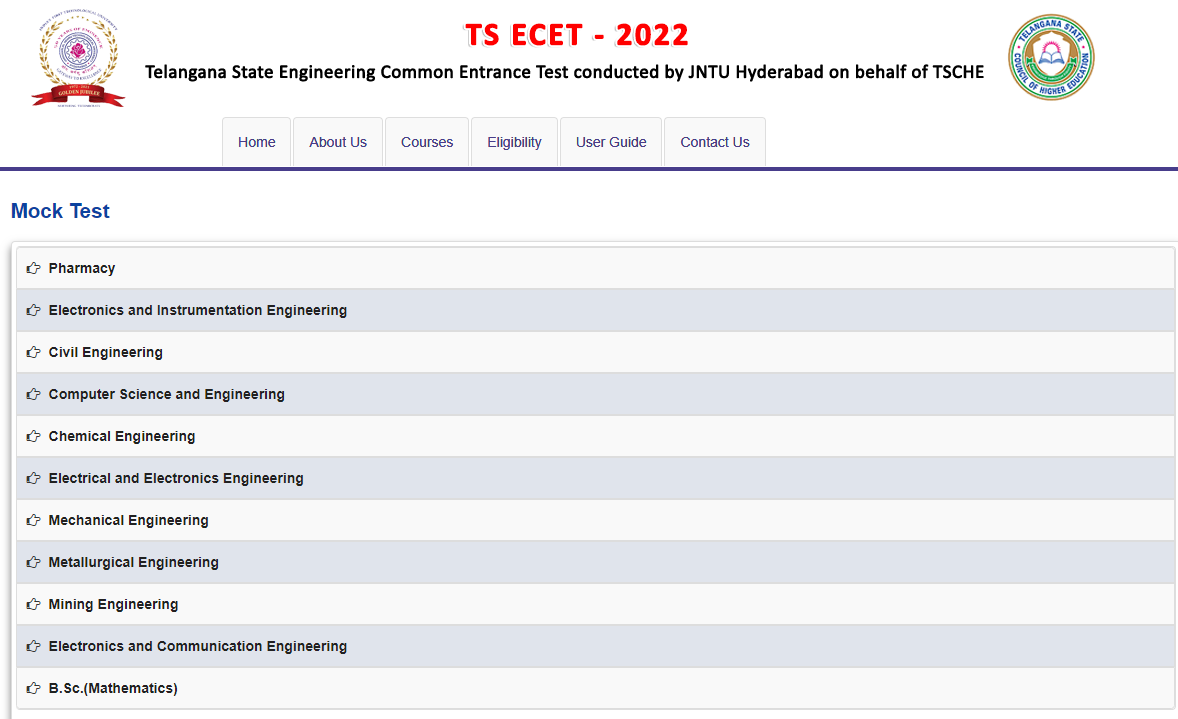
Task: Switch to the About Us tab
Action: pyautogui.click(x=337, y=141)
